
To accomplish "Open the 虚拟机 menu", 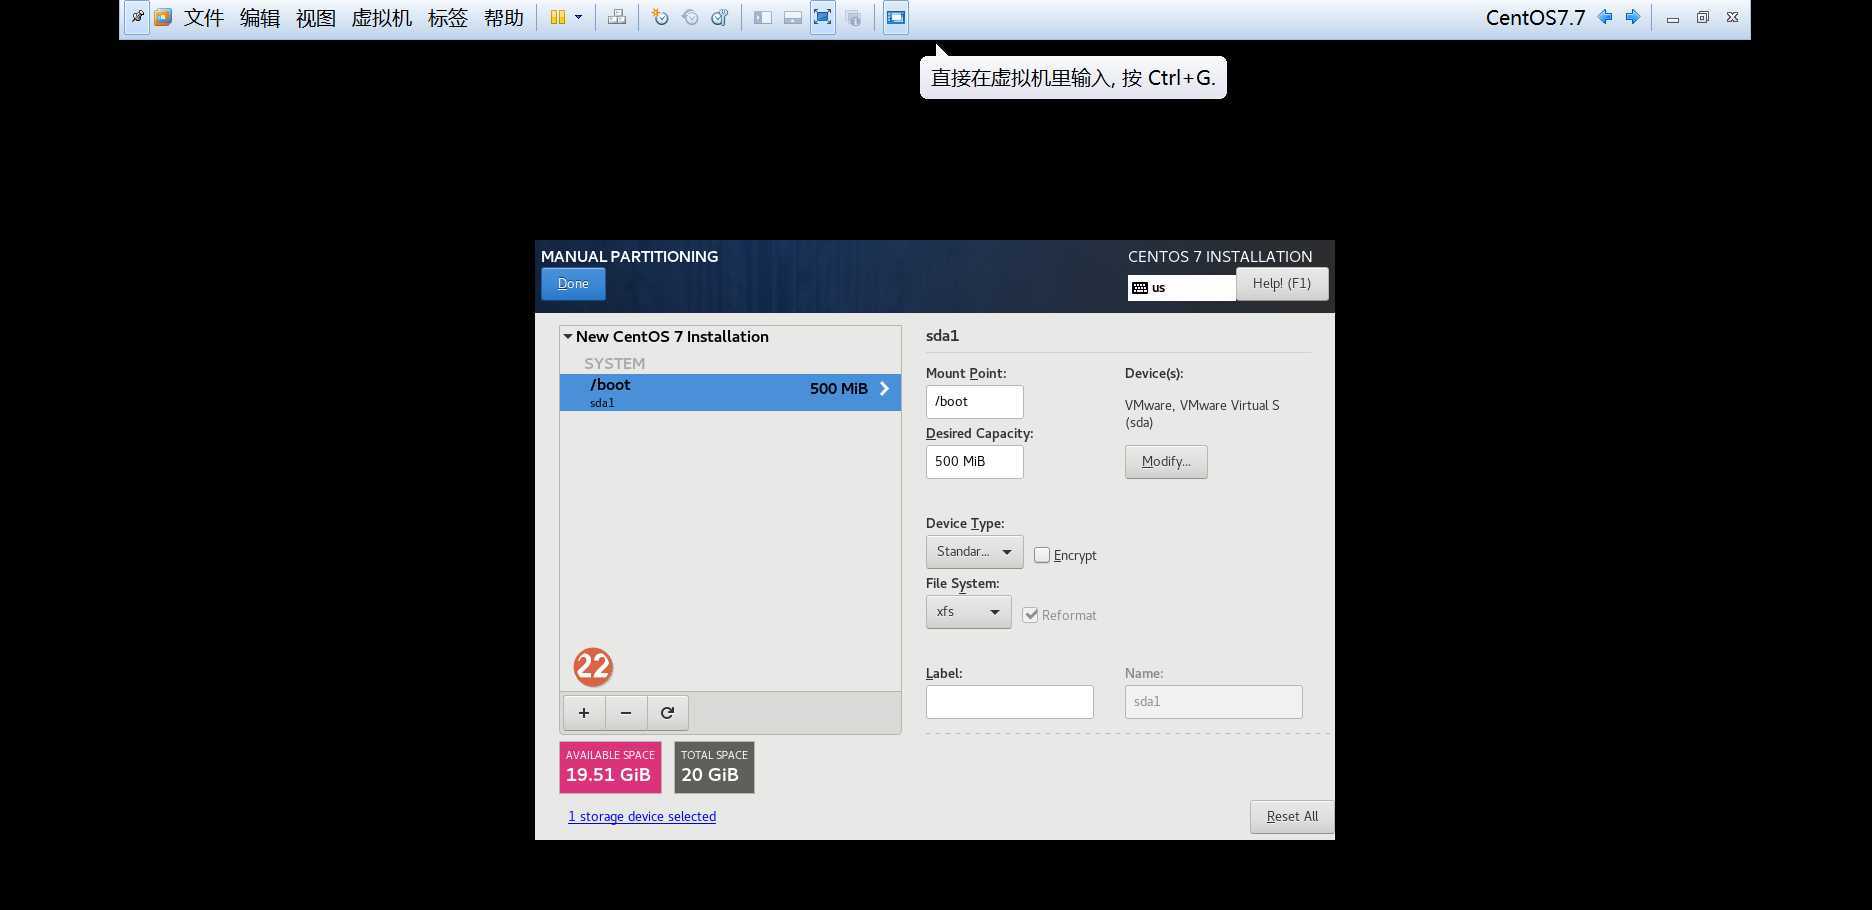I will click(382, 18).
